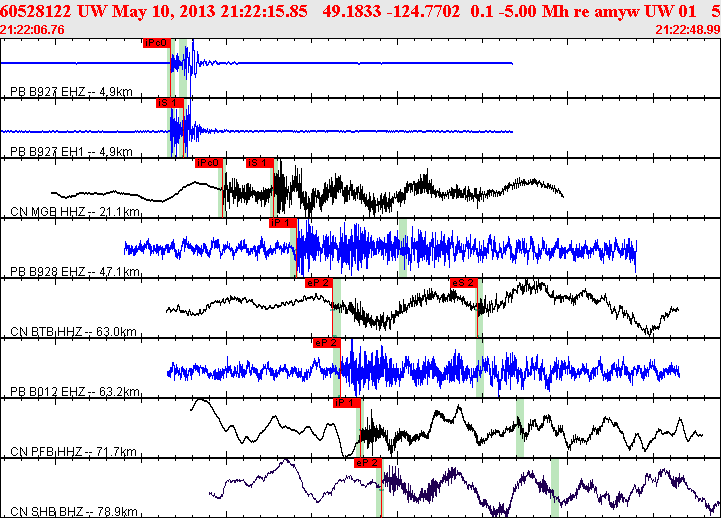Click the iP 1 pick on PFB HHZ
This screenshot has width=721, height=518.
(x=347, y=403)
